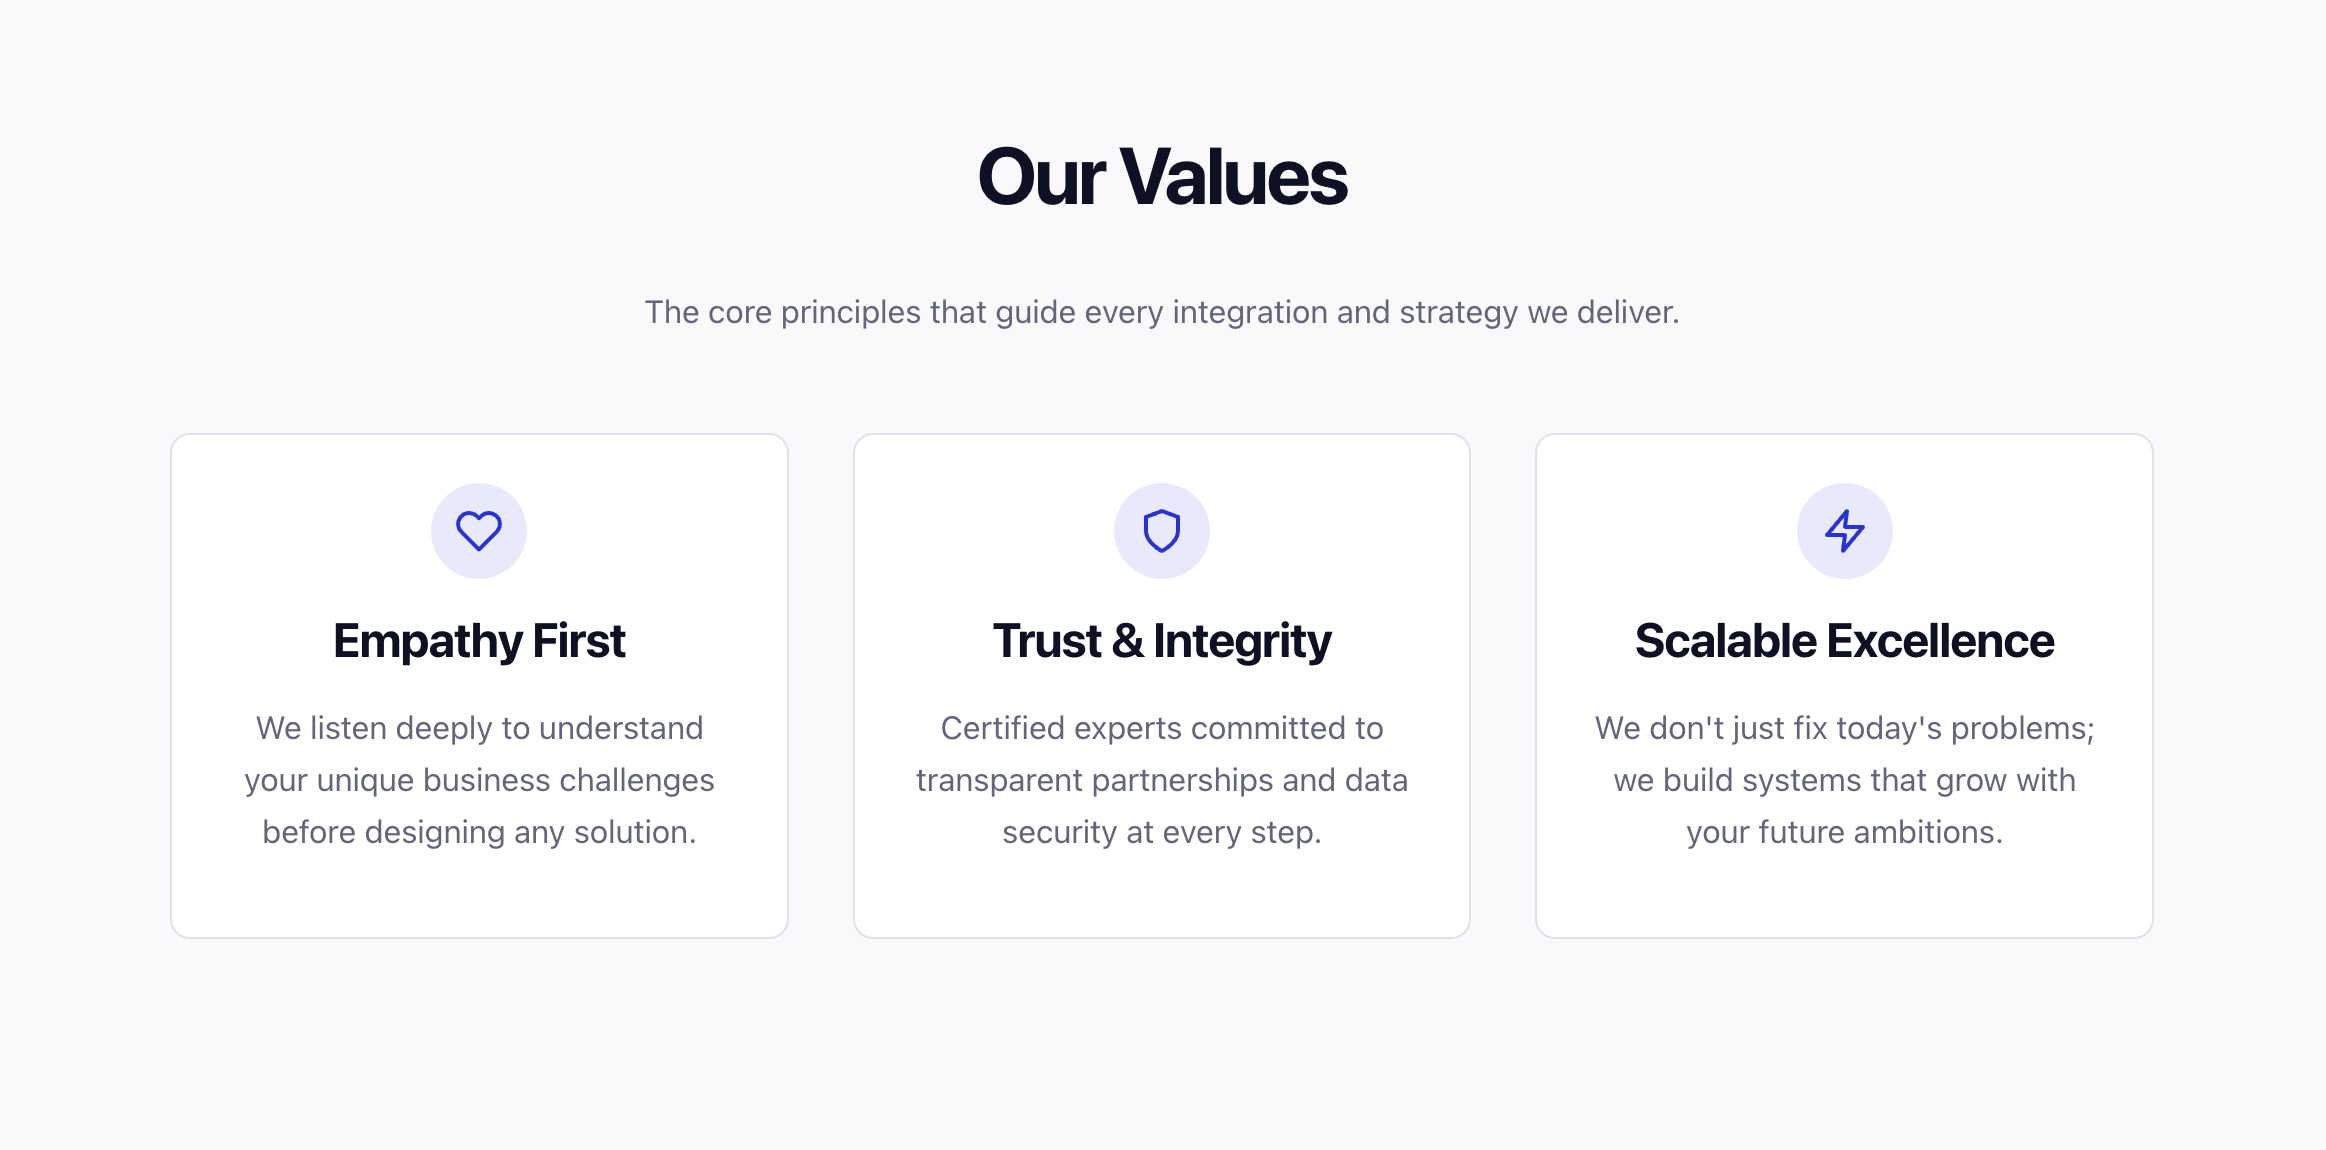Click the lightning bolt icon above Scalable Excellence
This screenshot has width=2326, height=1150.
1844,531
